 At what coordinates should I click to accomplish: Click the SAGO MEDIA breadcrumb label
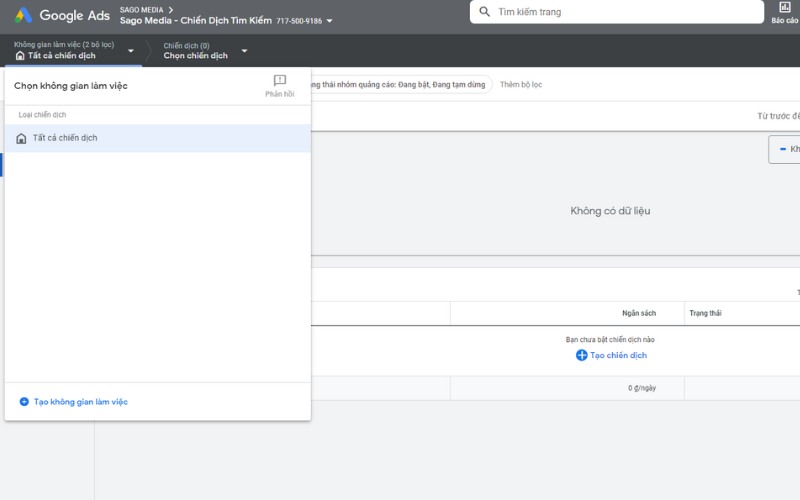(x=141, y=10)
